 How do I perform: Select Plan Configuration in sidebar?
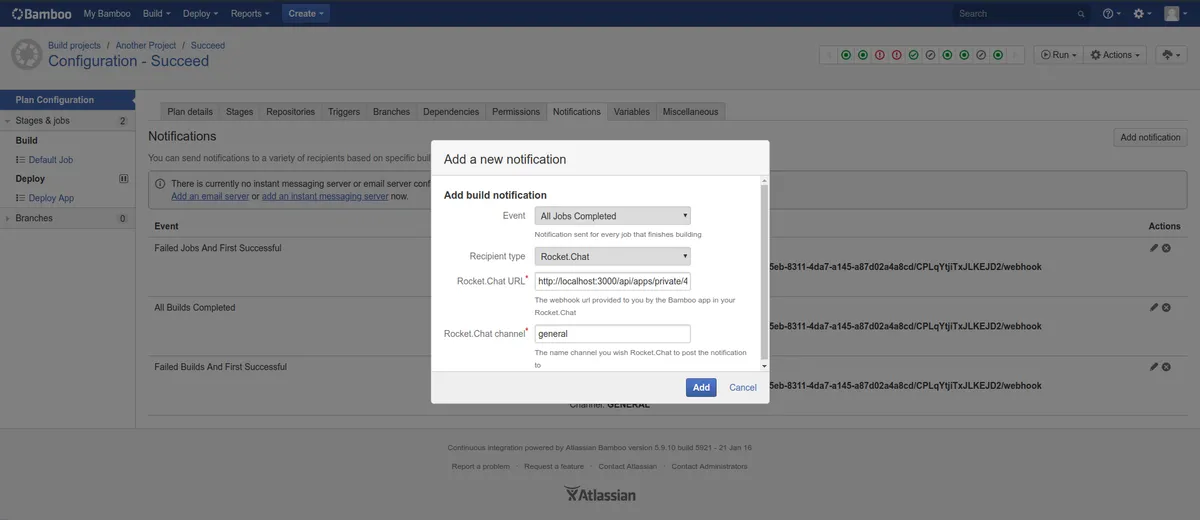click(x=67, y=100)
